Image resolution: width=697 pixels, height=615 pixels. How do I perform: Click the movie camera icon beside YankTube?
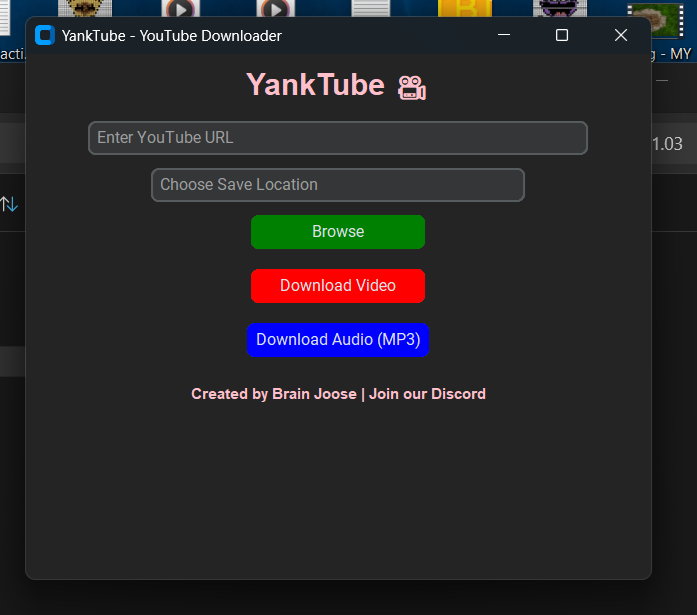[412, 87]
